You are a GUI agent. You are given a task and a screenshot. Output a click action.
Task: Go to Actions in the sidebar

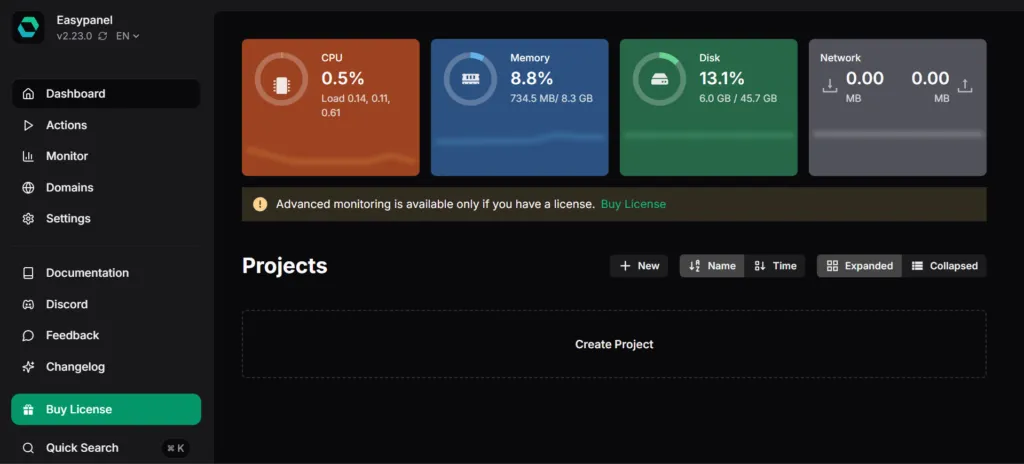point(106,125)
